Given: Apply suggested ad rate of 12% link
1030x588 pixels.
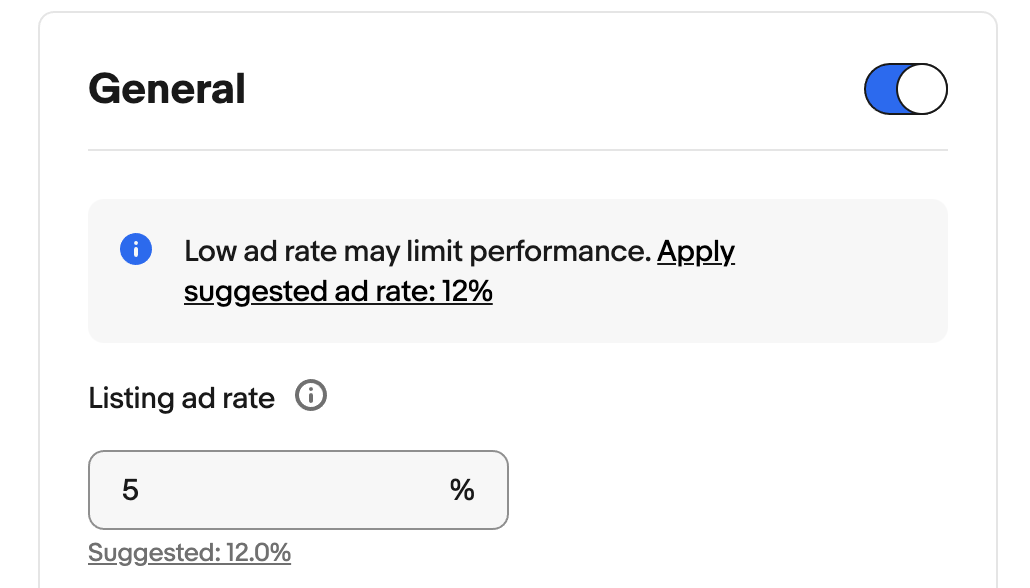Looking at the screenshot, I should [x=459, y=271].
